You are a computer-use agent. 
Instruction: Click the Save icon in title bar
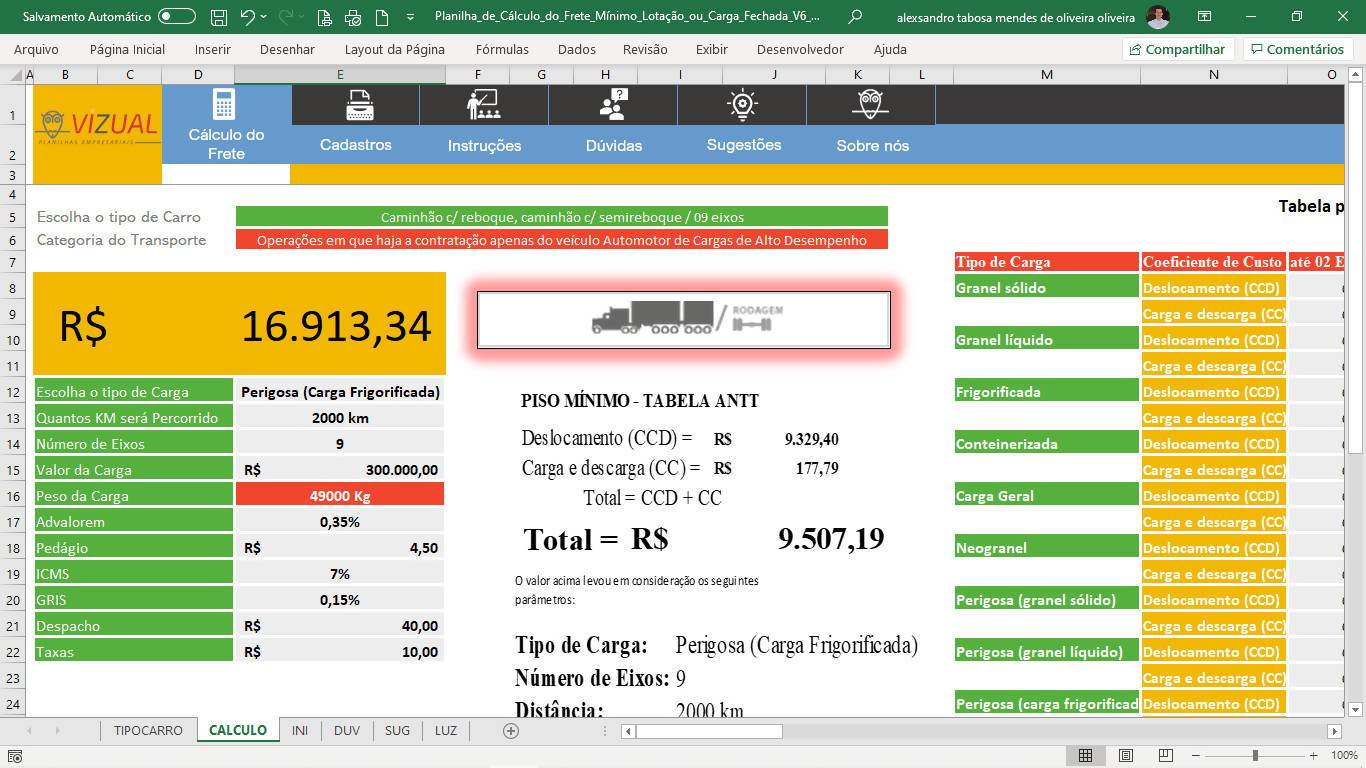tap(219, 17)
